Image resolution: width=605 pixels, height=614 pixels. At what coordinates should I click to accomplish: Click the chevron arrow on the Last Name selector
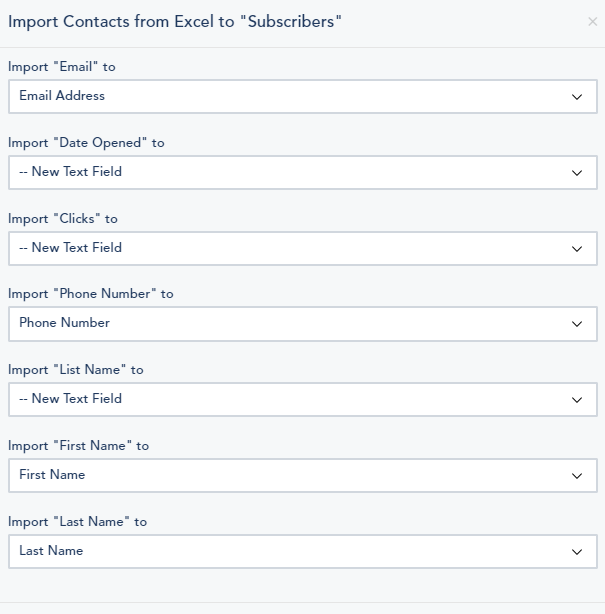coord(577,552)
